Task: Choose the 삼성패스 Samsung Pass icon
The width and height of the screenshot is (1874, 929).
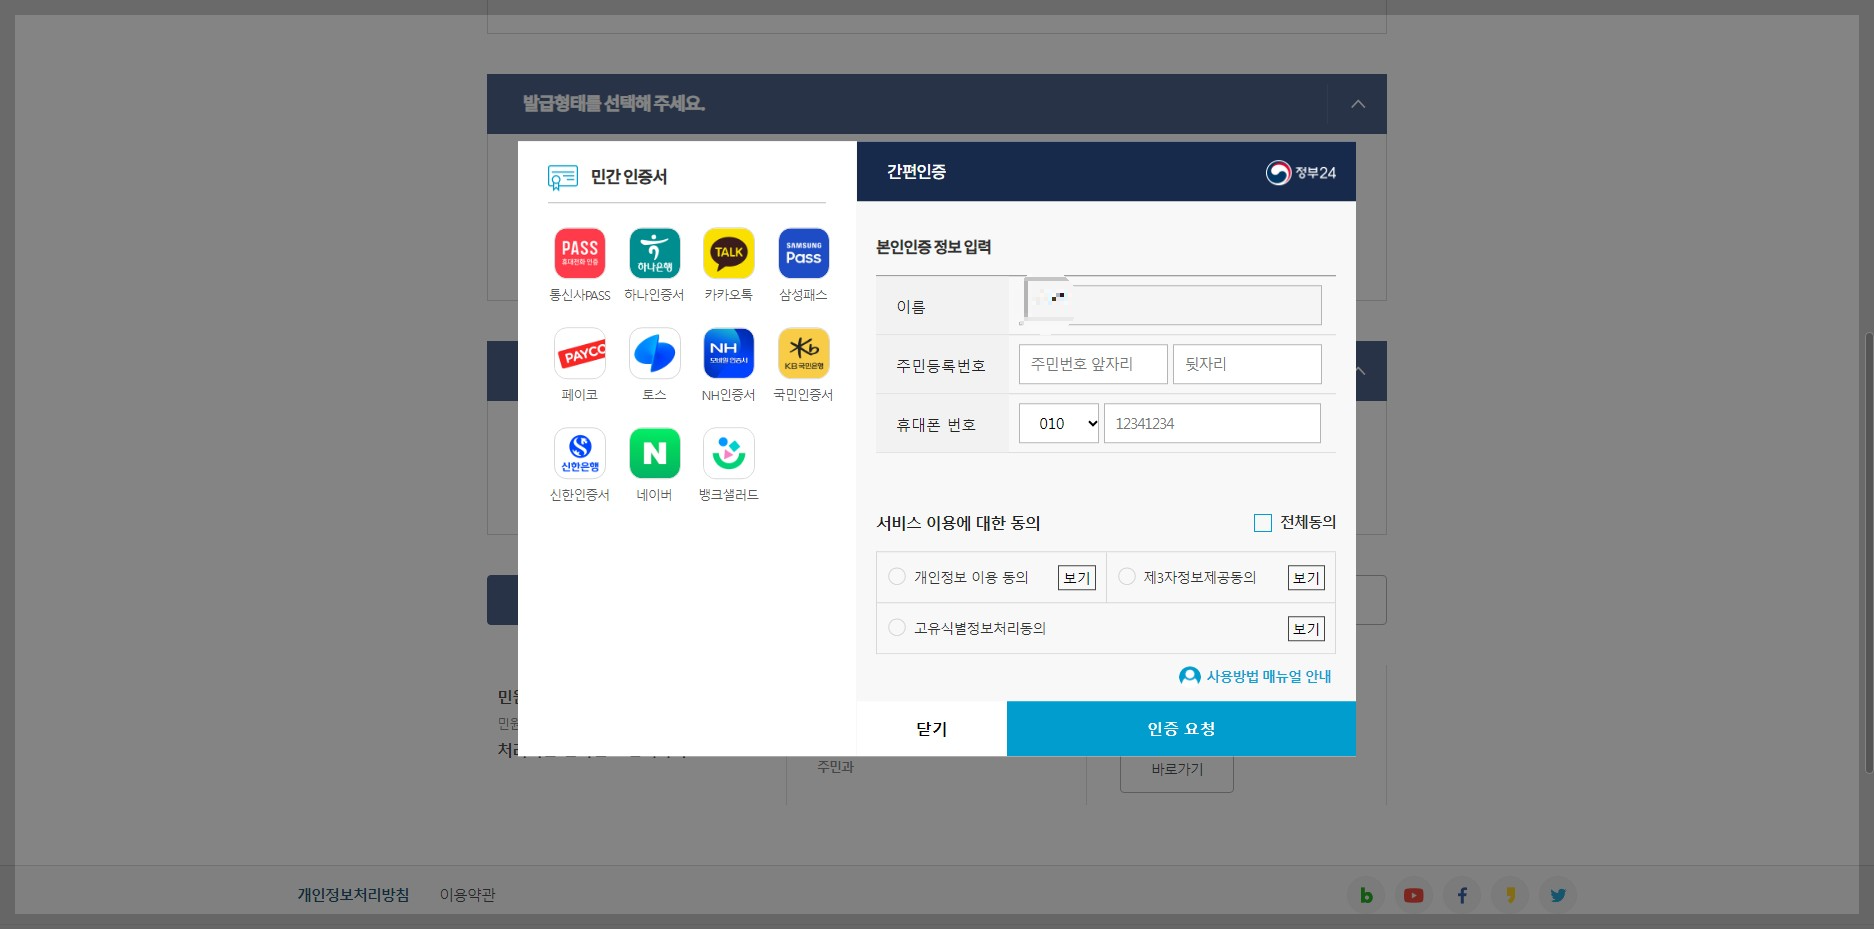Action: pos(804,253)
